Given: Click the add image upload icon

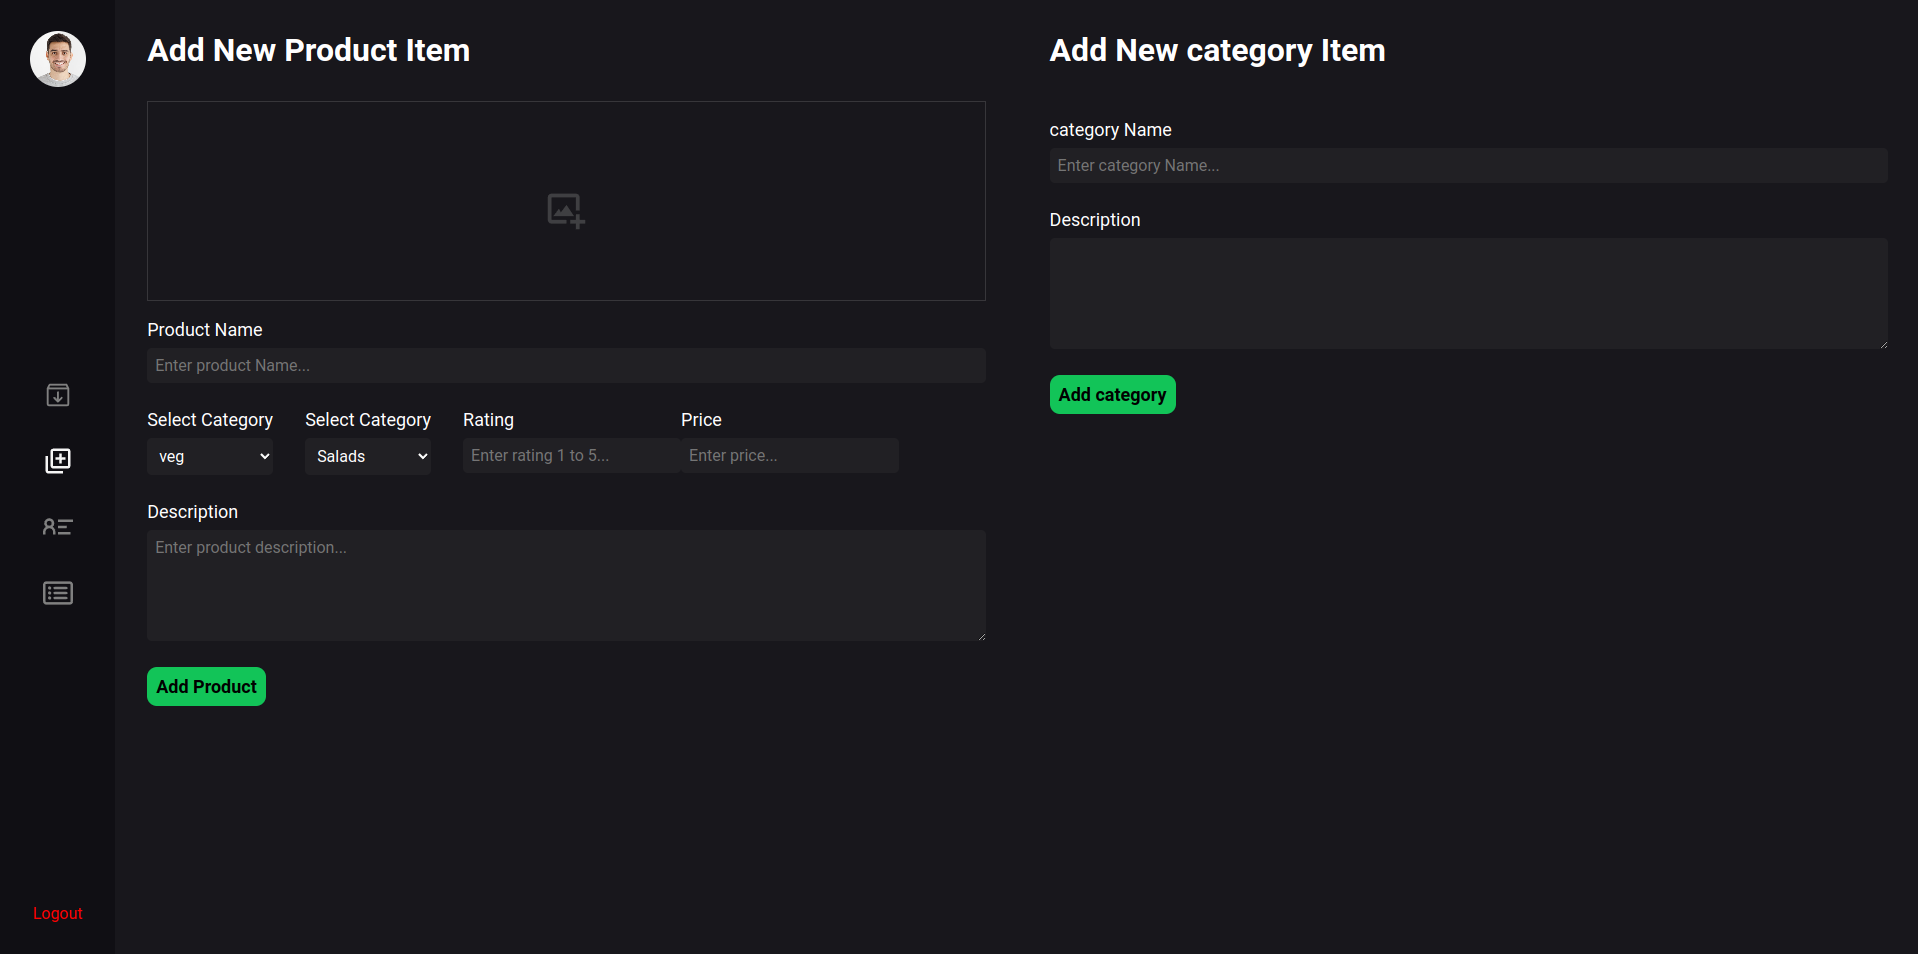Looking at the screenshot, I should (x=566, y=211).
